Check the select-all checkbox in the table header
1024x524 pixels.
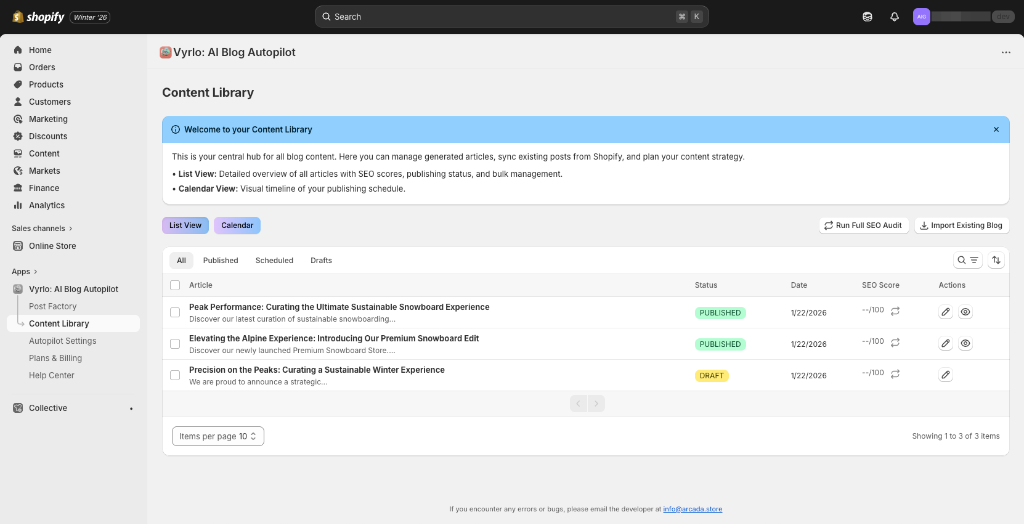click(x=175, y=285)
